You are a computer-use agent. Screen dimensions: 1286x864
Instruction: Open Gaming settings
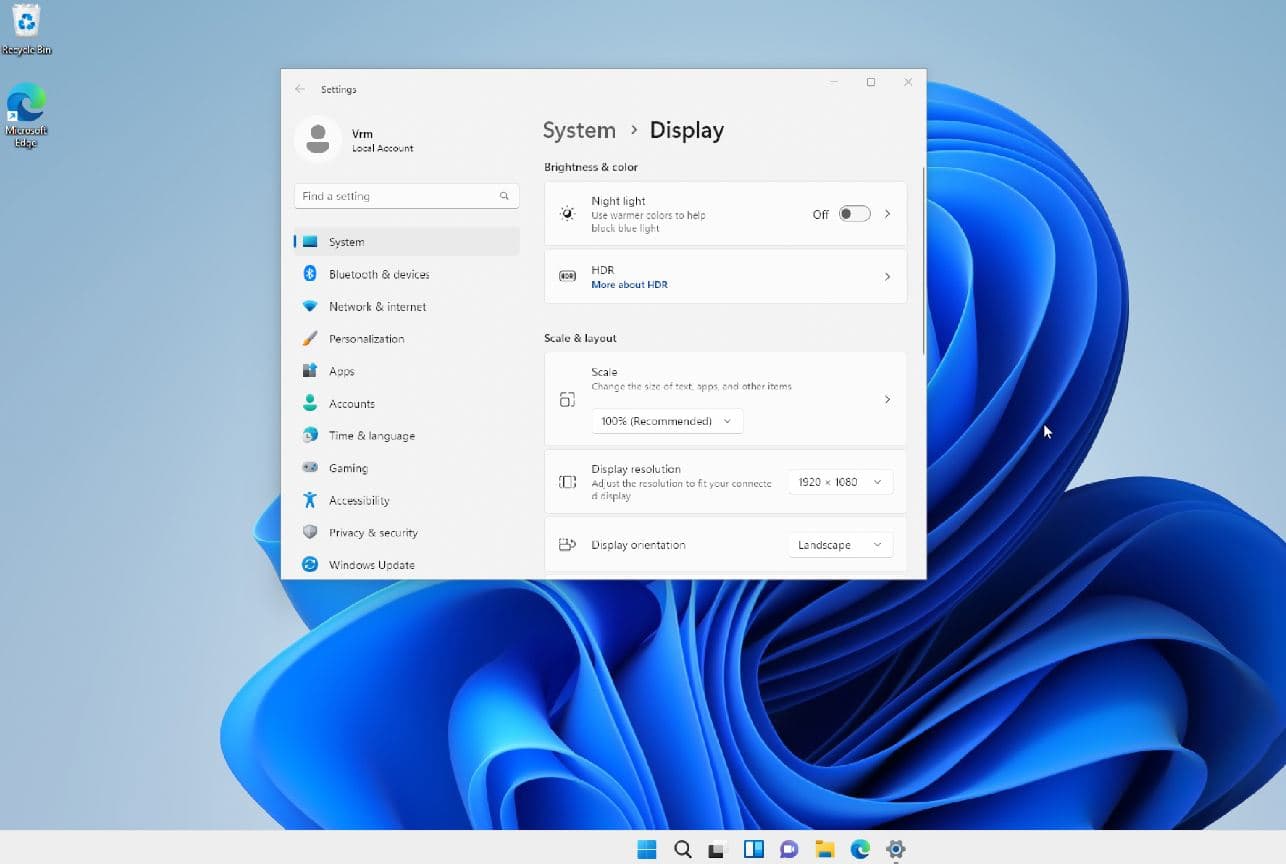click(348, 467)
